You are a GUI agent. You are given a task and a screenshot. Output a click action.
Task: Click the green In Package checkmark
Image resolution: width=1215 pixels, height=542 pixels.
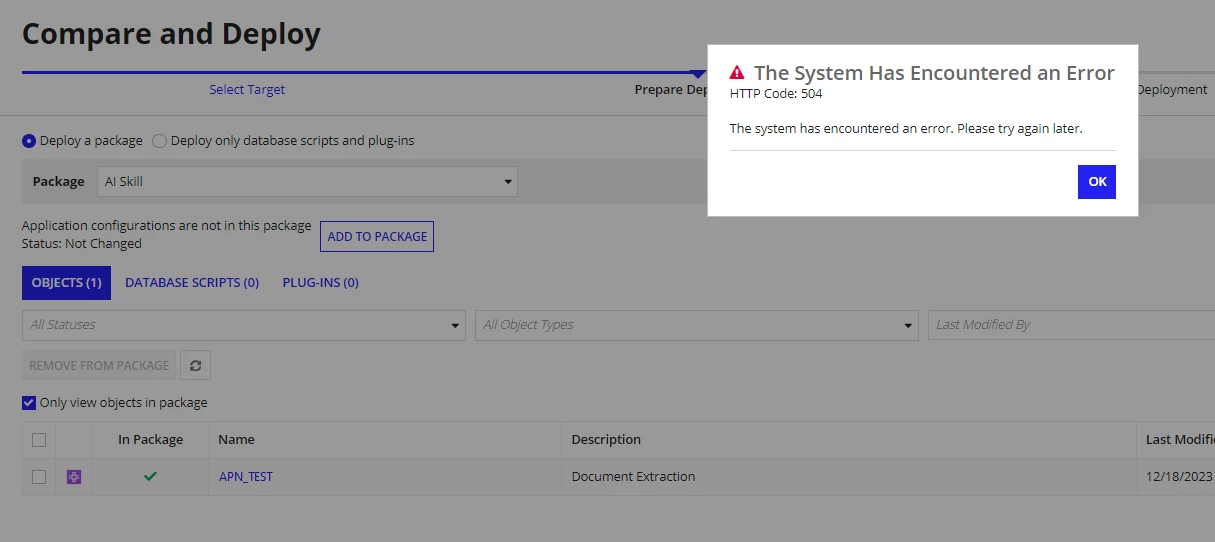click(150, 476)
